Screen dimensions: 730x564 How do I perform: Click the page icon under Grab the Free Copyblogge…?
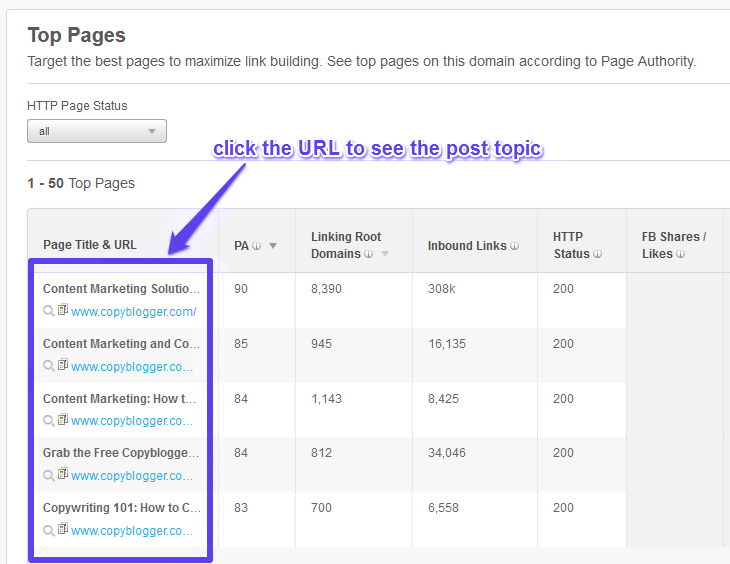click(63, 474)
